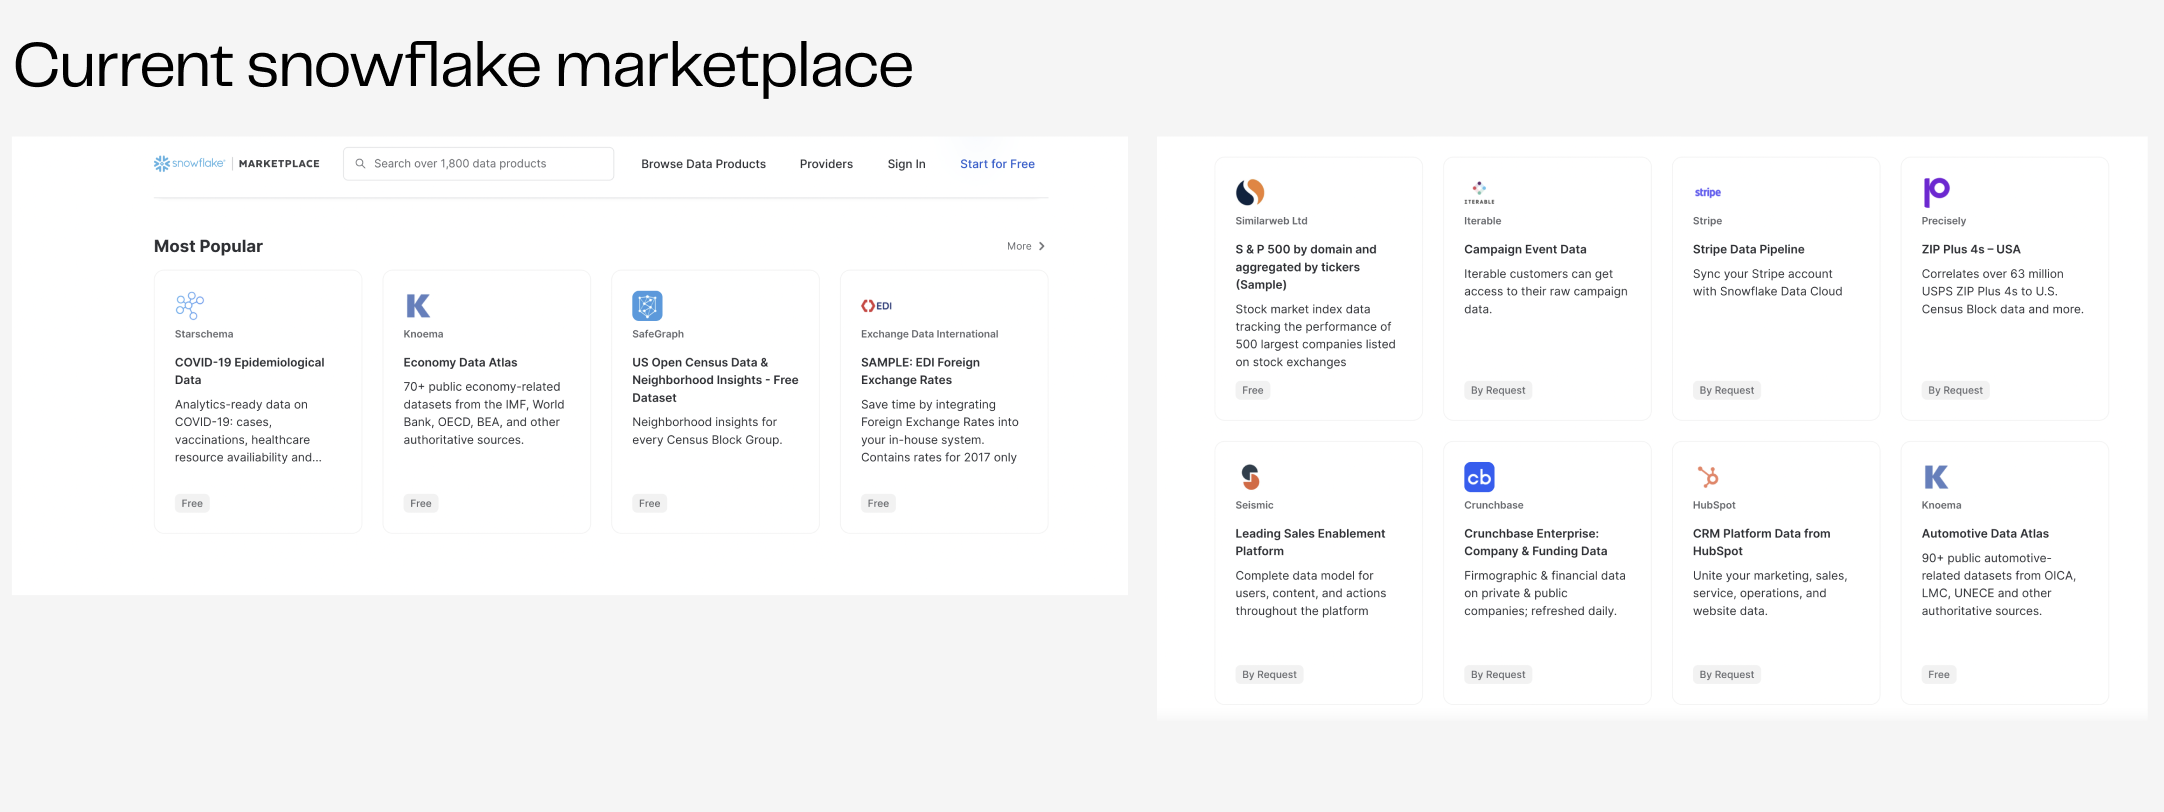
Task: Click the Stripe logo icon
Action: [1708, 192]
